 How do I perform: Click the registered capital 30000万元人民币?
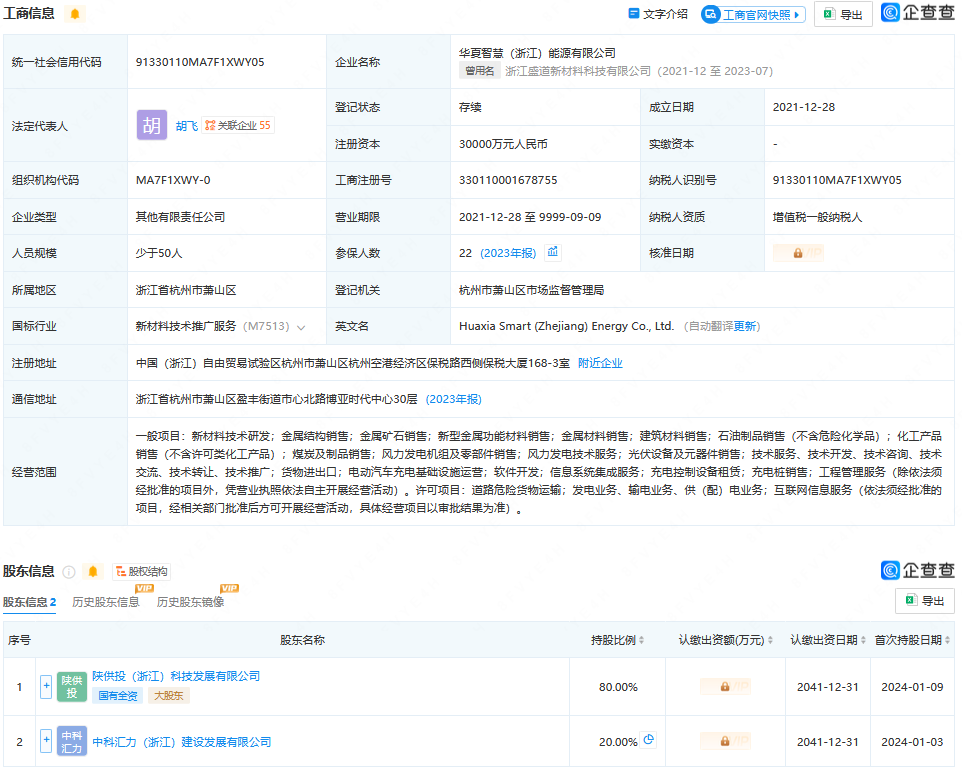503,144
